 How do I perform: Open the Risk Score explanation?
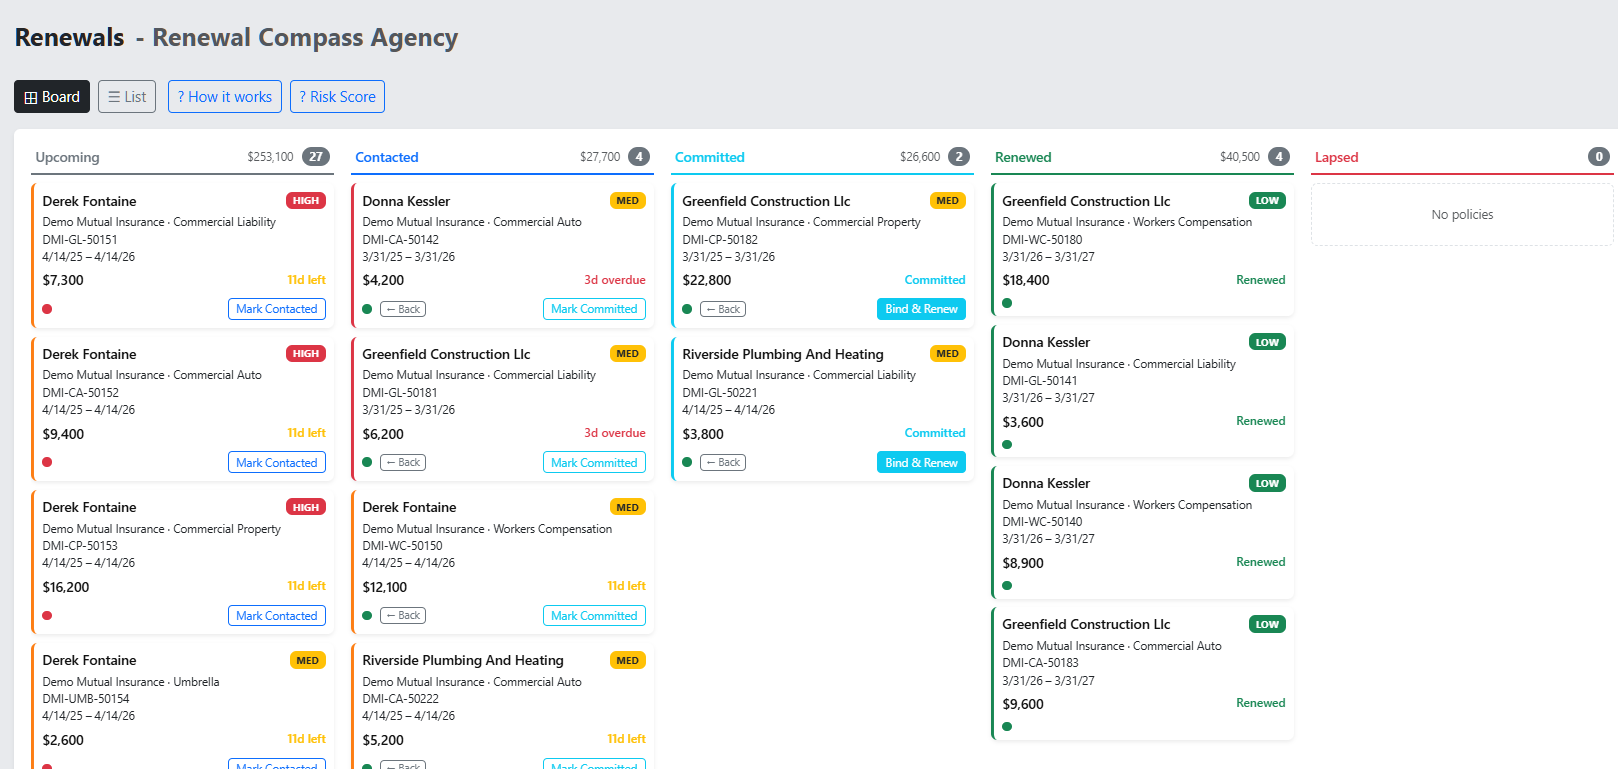(338, 97)
